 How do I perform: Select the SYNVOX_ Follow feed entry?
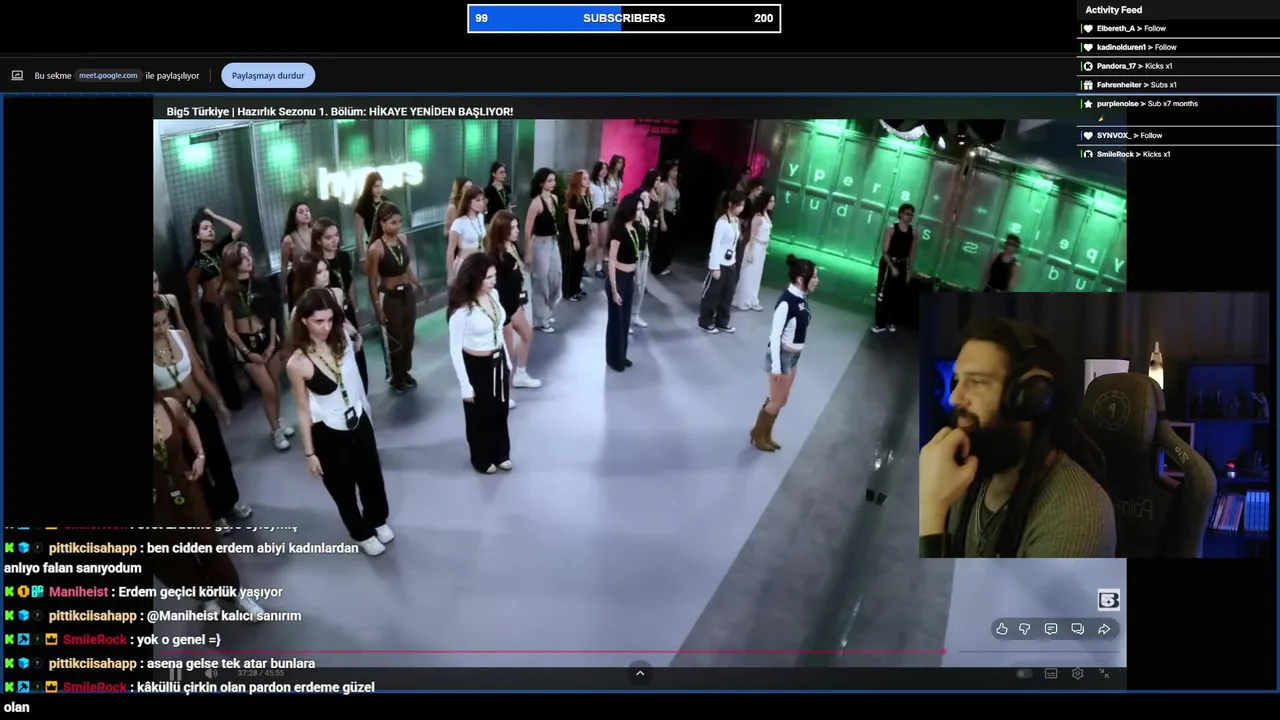(x=1178, y=135)
